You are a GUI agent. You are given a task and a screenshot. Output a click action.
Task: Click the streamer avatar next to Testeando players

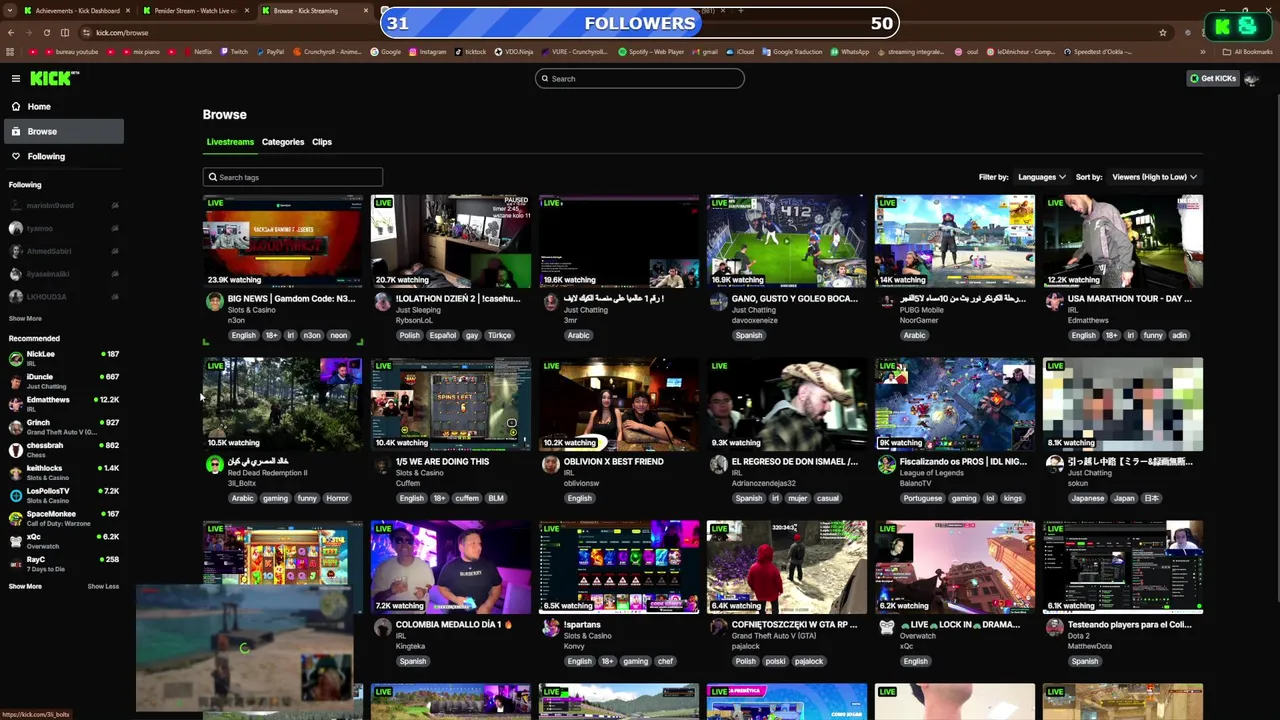[x=1054, y=628]
